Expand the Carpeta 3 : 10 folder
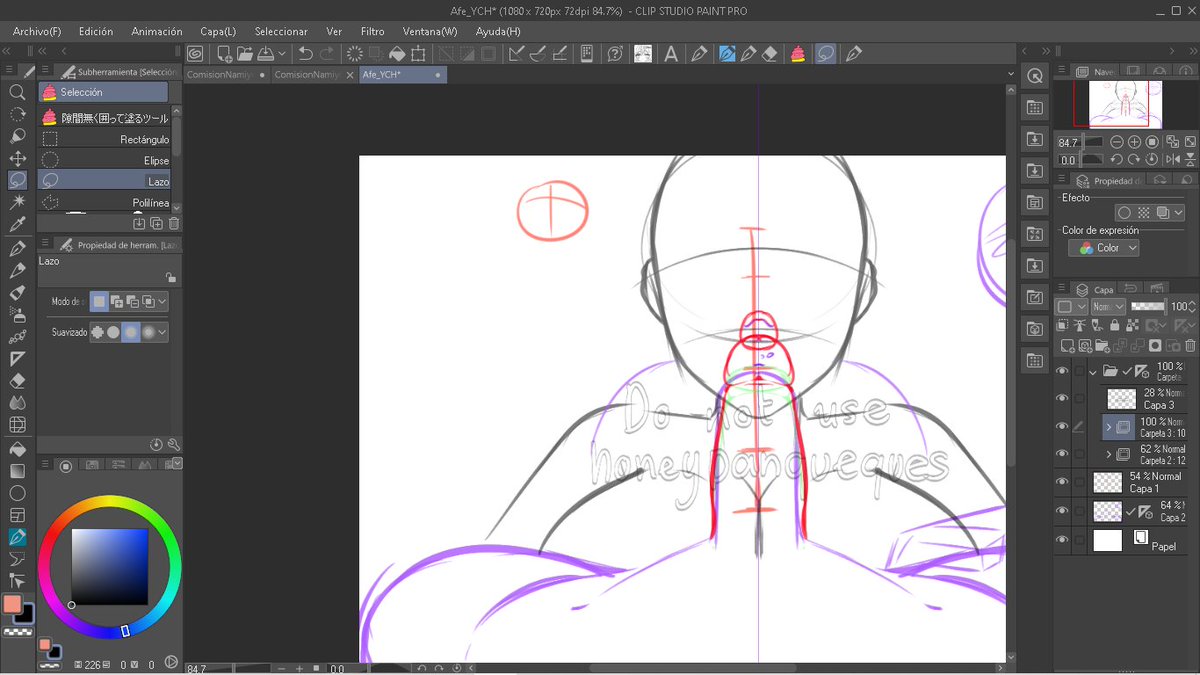The height and width of the screenshot is (675, 1200). click(1108, 427)
